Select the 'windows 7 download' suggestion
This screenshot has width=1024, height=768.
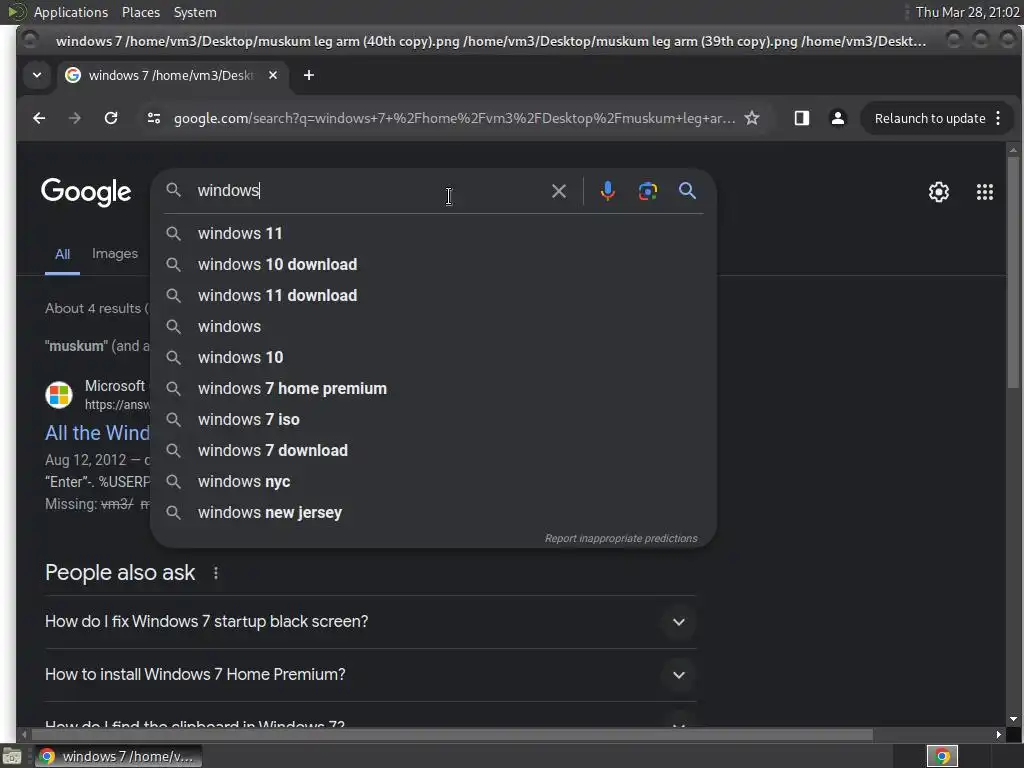(434, 451)
